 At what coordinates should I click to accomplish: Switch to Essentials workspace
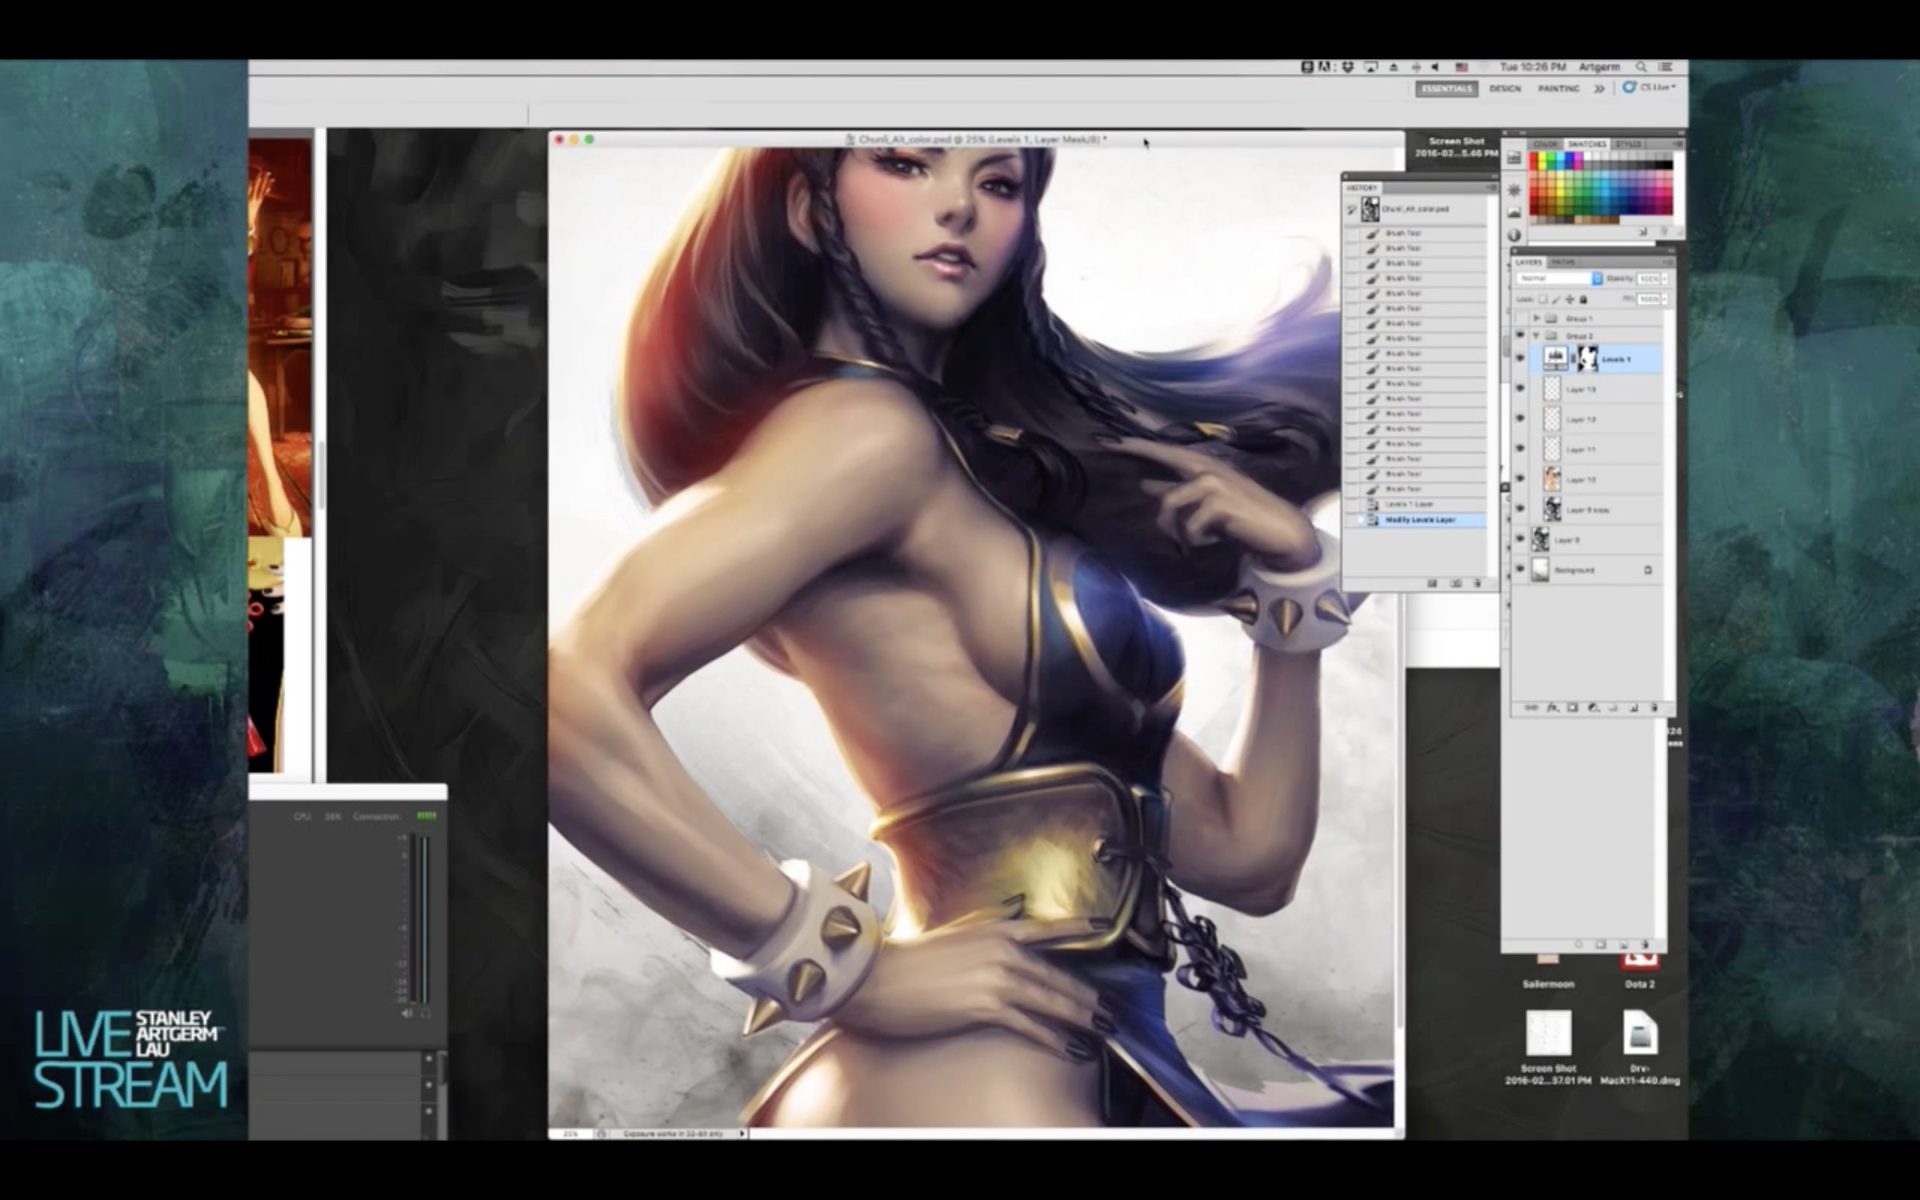1447,89
